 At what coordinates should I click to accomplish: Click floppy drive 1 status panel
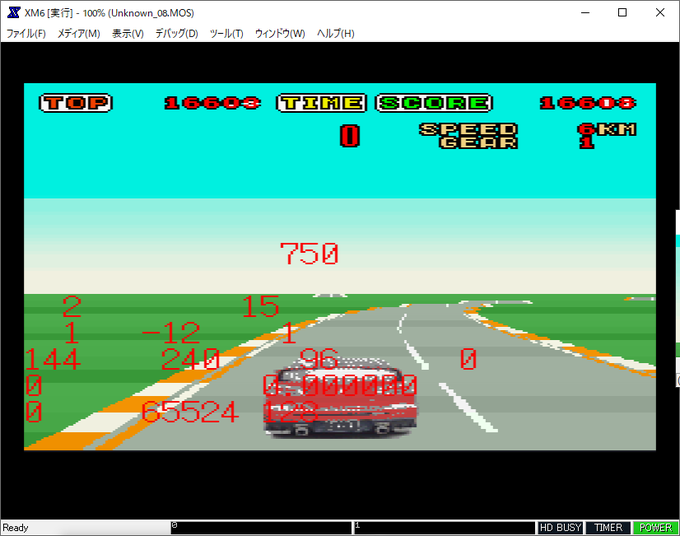click(445, 528)
